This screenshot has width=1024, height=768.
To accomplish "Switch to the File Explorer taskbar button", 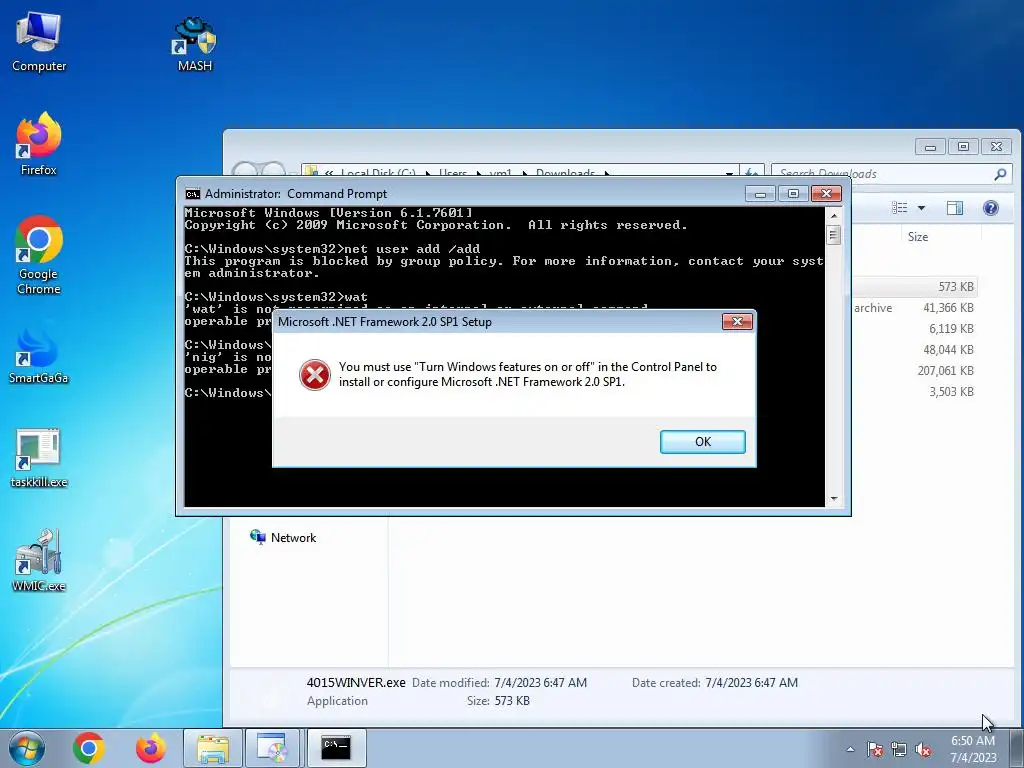I will pos(213,748).
